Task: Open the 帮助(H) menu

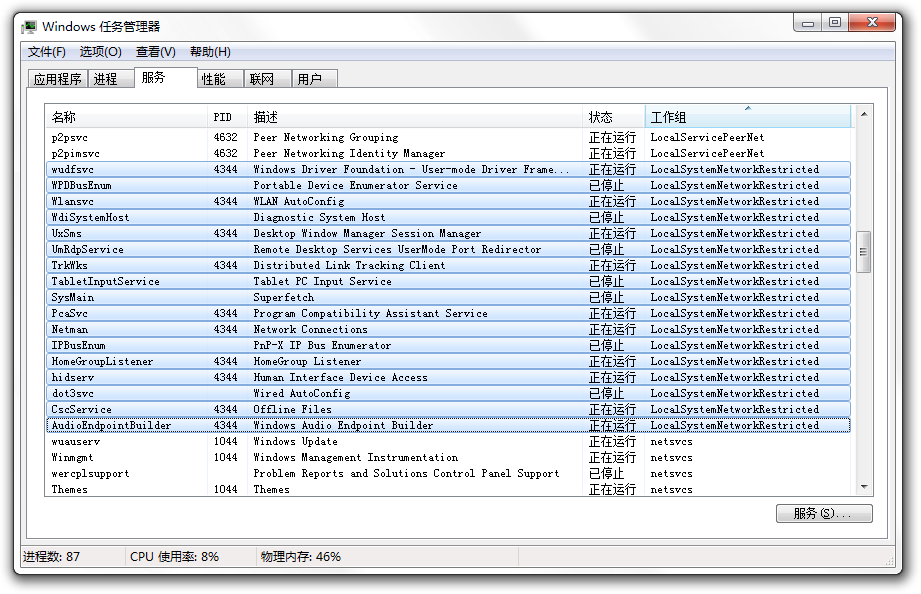Action: click(210, 52)
